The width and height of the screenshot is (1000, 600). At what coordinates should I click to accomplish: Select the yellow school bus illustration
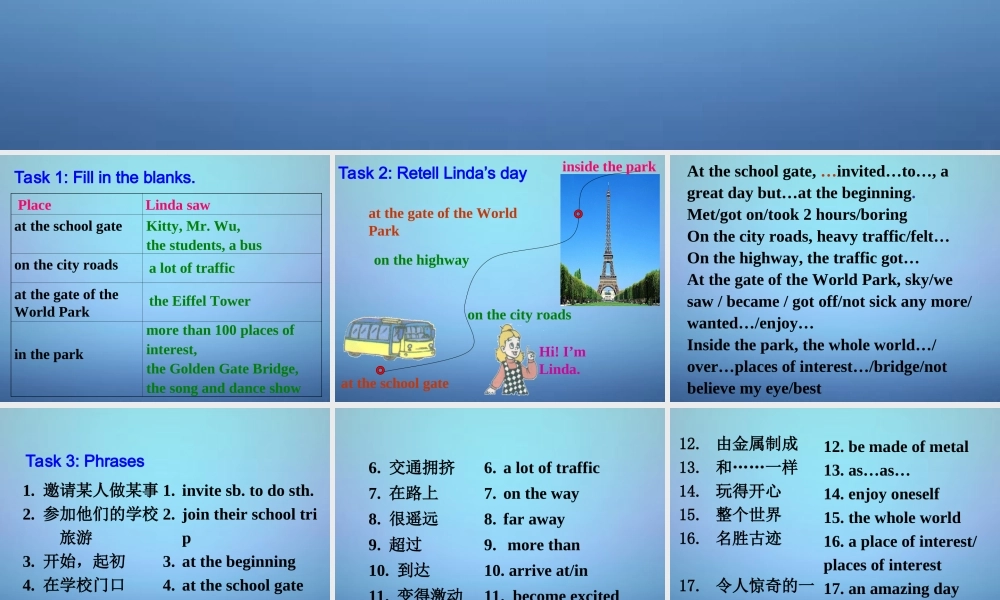(x=390, y=340)
